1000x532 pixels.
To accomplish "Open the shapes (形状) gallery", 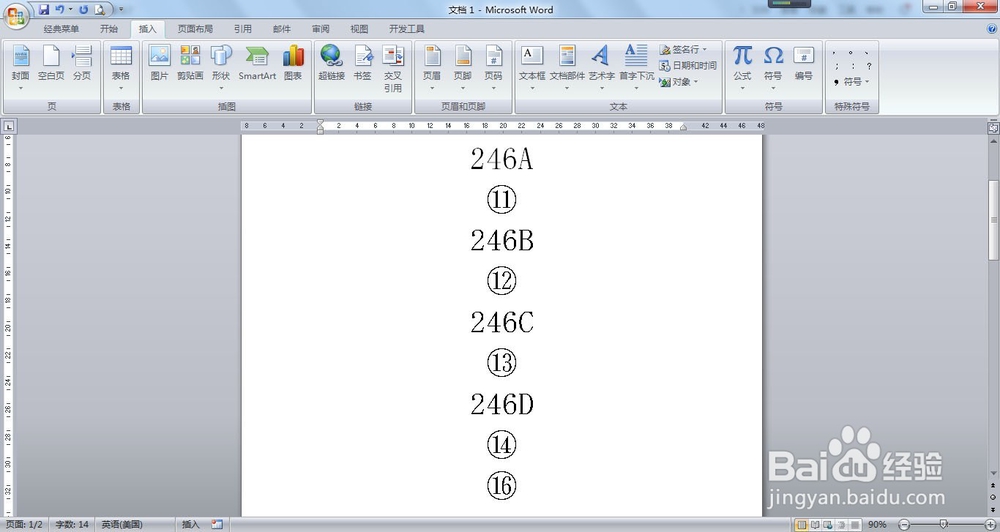I will click(221, 67).
